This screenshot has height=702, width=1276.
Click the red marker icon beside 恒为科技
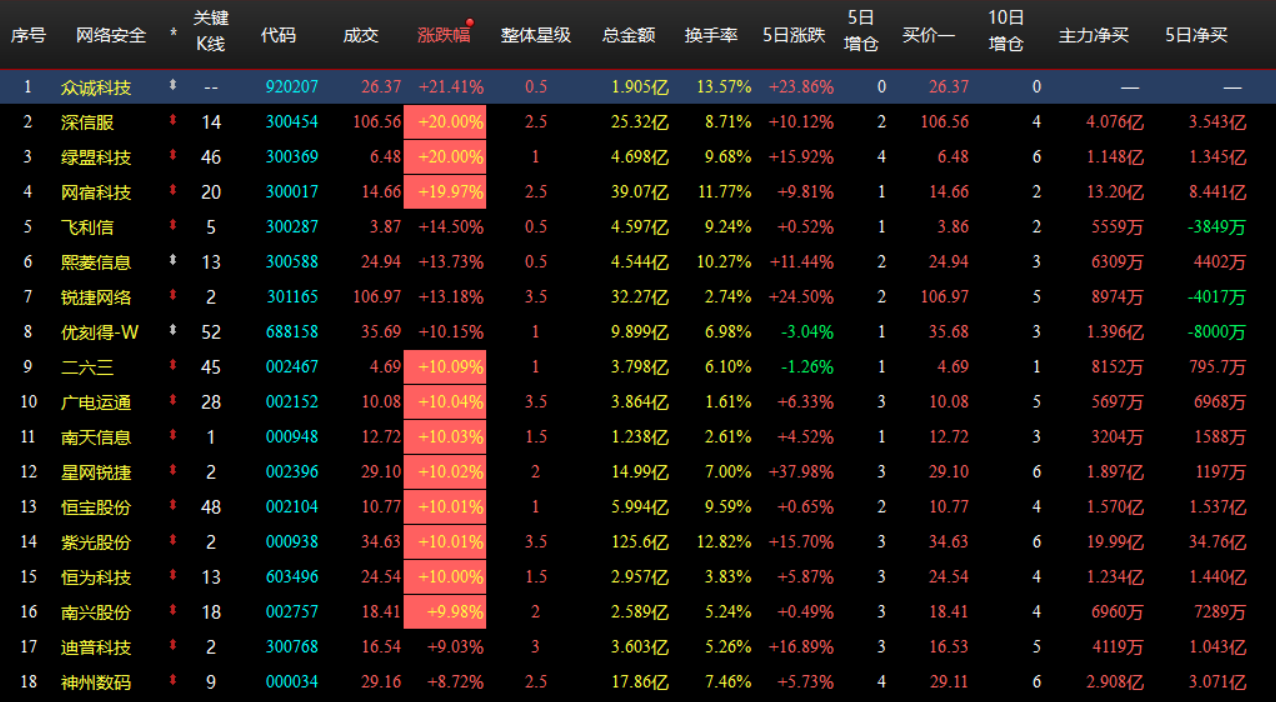point(173,576)
